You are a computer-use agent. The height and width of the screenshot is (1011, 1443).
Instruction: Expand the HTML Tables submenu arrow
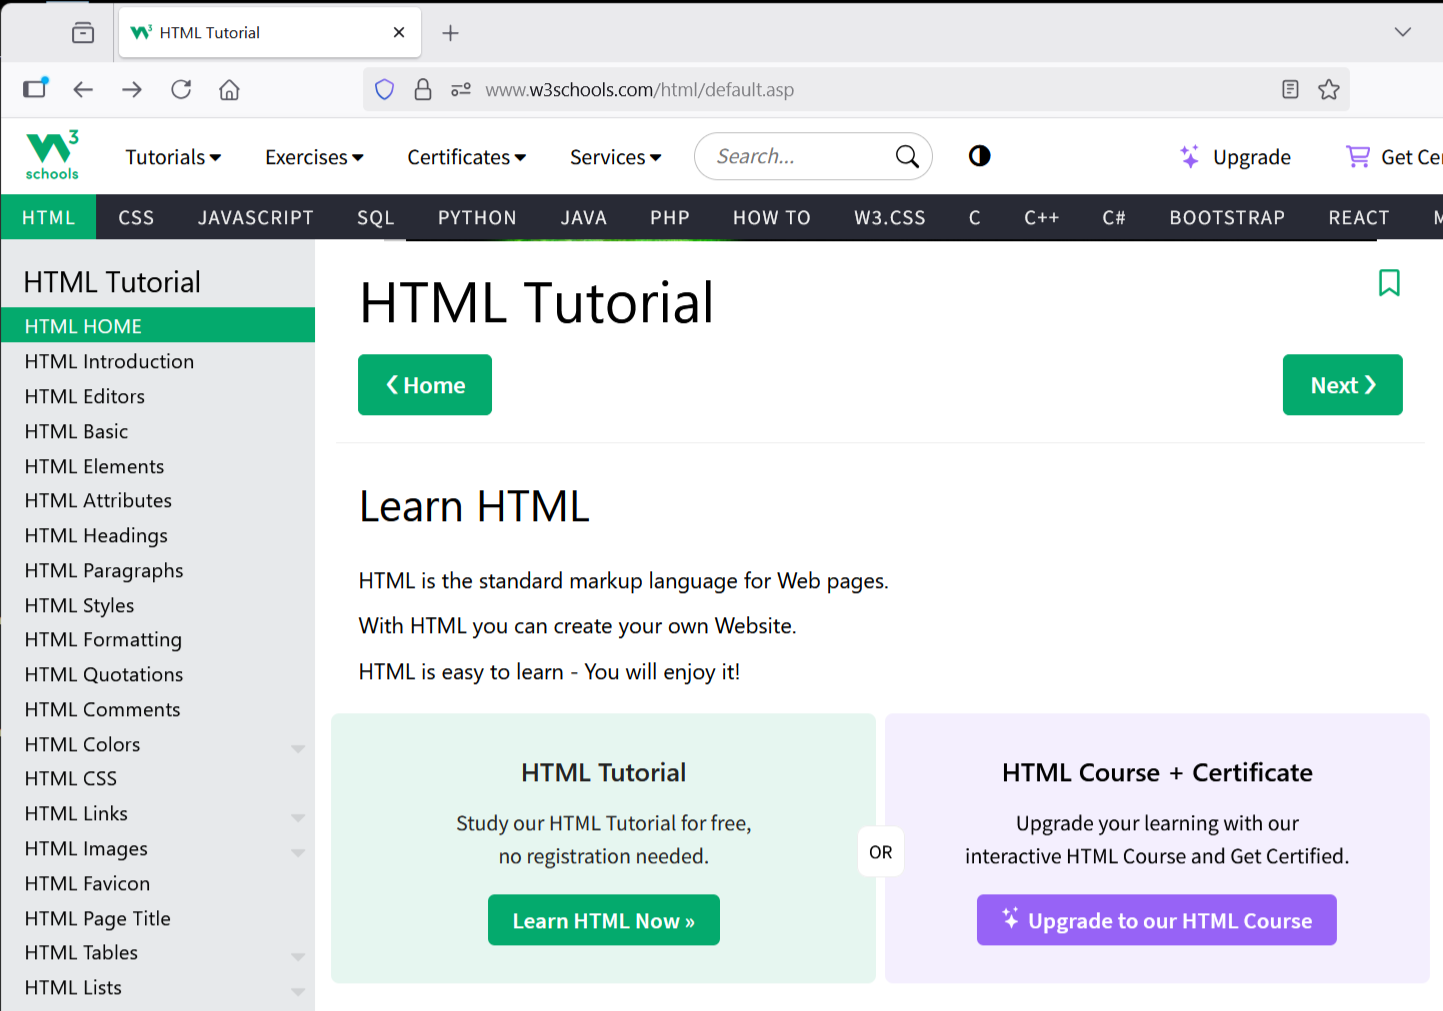298,956
